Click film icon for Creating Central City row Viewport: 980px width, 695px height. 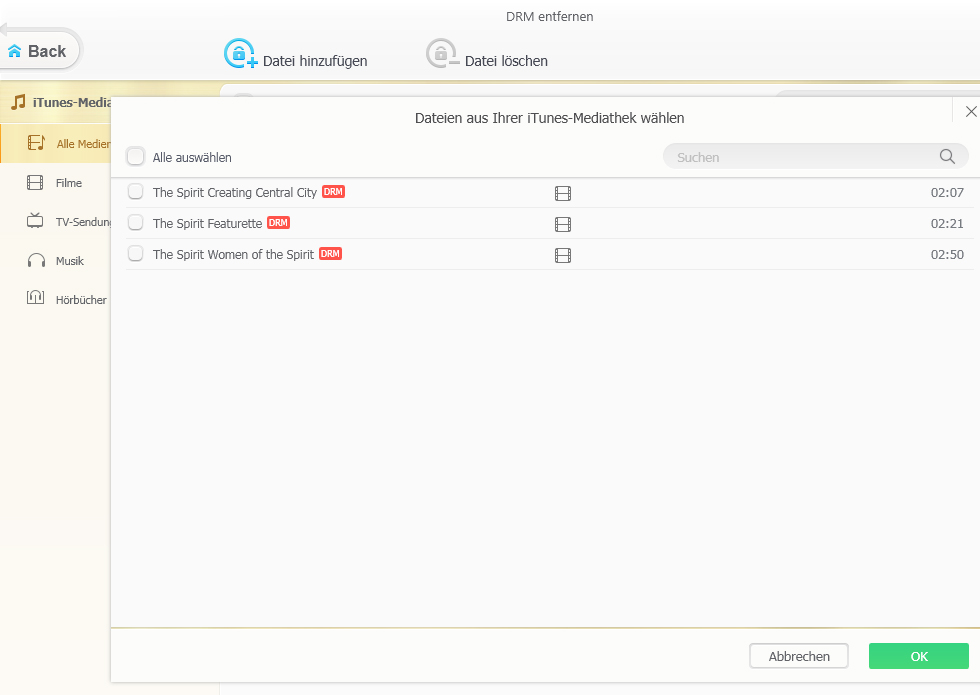563,193
